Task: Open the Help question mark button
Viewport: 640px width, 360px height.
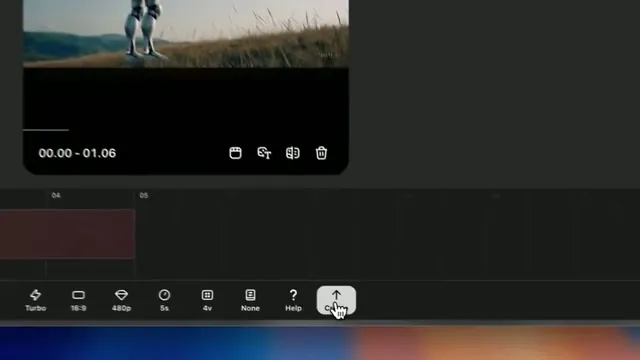Action: [x=293, y=300]
